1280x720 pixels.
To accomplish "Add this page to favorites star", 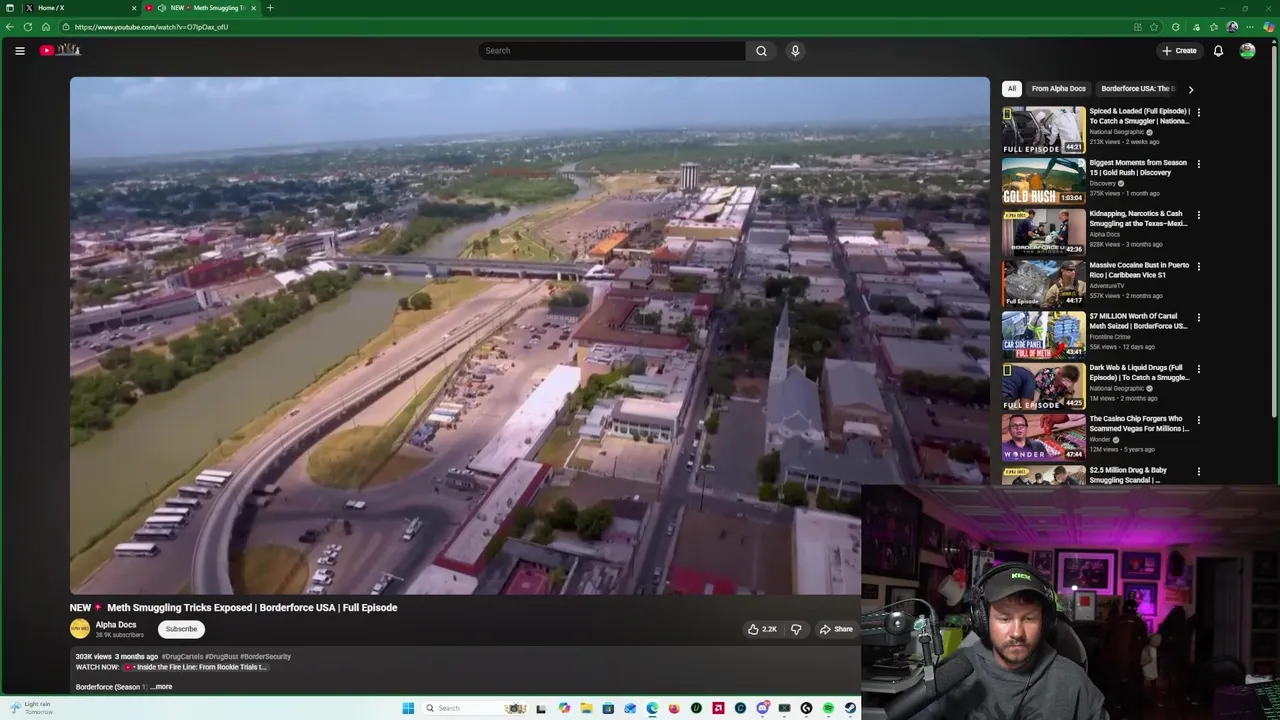I will tap(1154, 27).
